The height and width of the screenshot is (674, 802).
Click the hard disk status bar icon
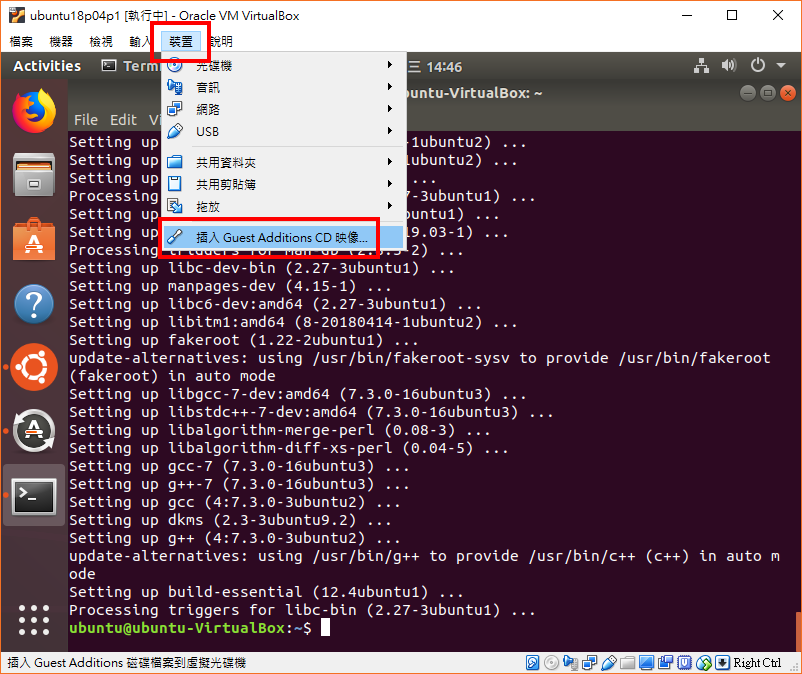(x=532, y=663)
